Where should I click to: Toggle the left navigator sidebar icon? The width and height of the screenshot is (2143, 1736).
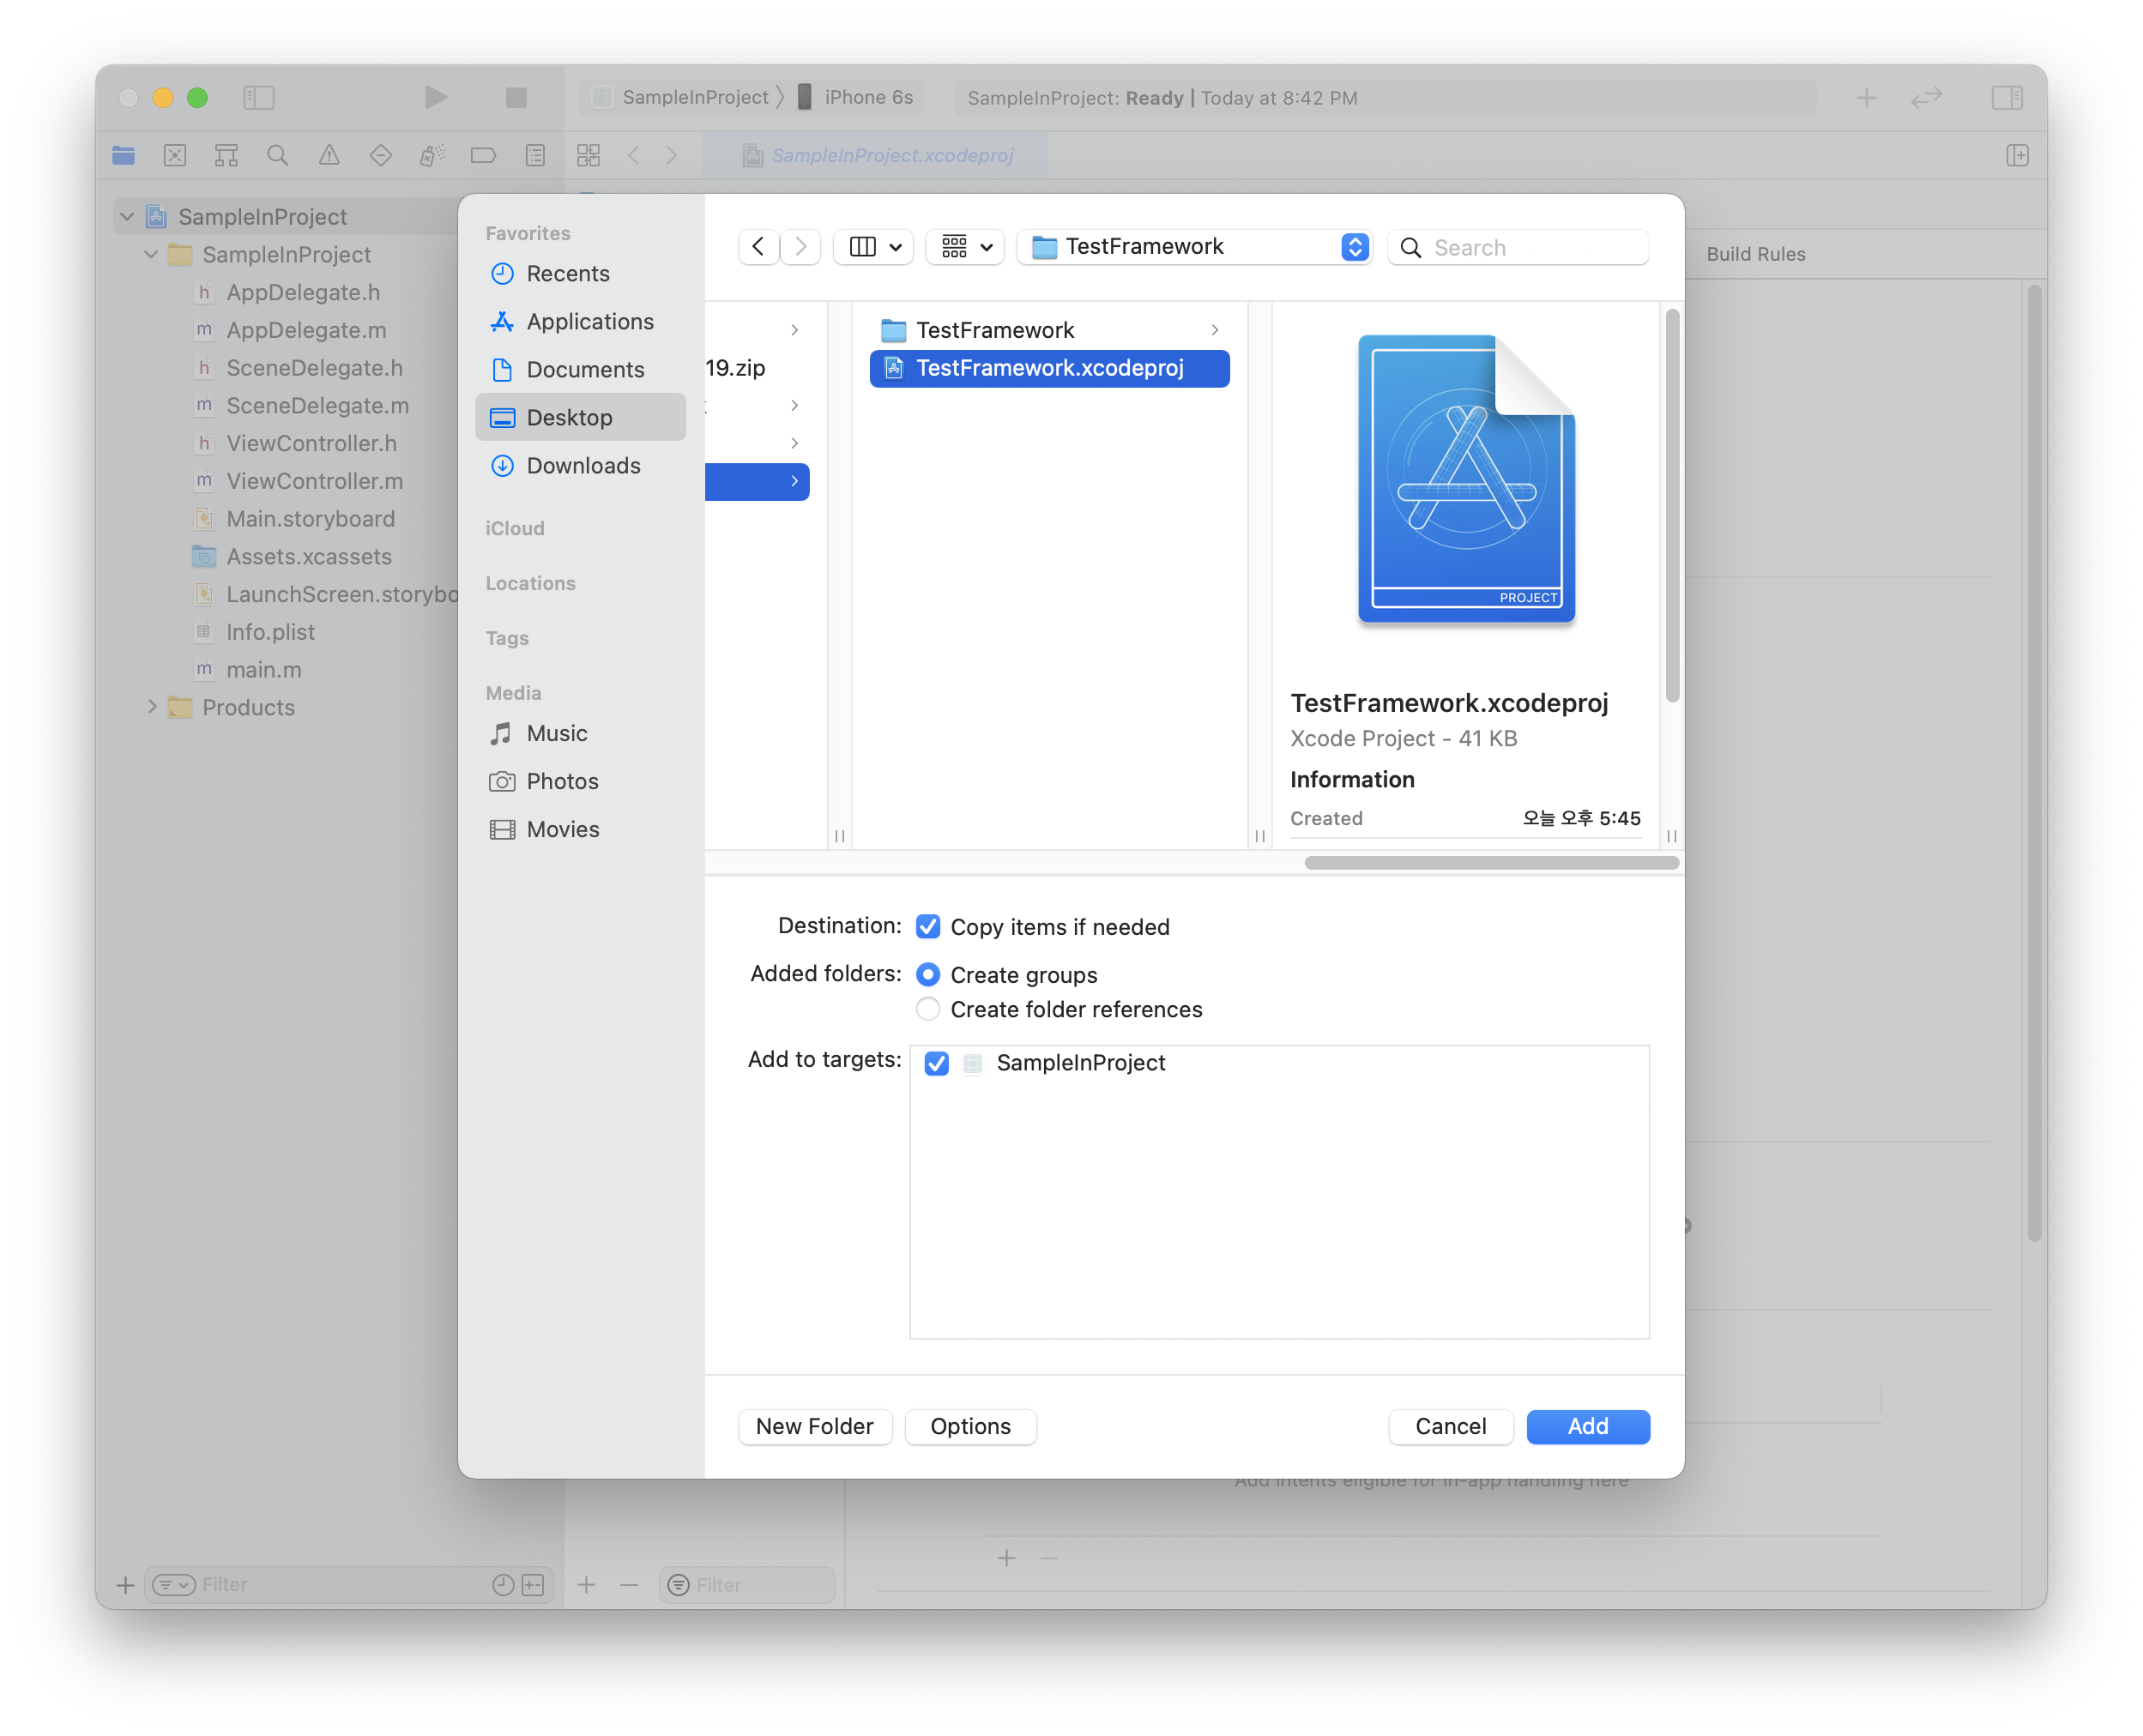(x=258, y=97)
